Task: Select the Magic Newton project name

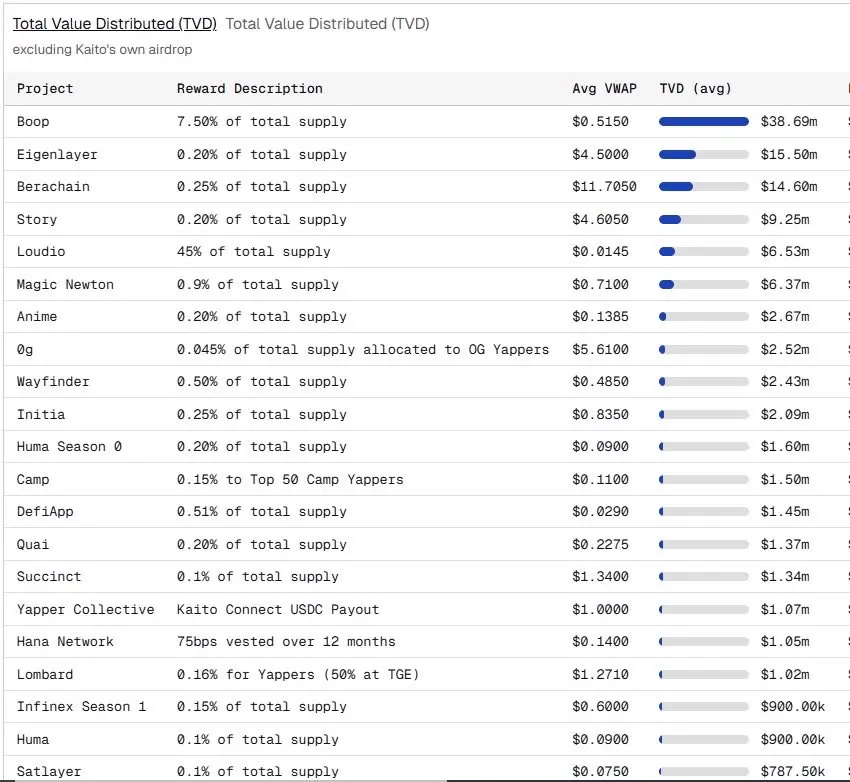Action: click(x=65, y=285)
